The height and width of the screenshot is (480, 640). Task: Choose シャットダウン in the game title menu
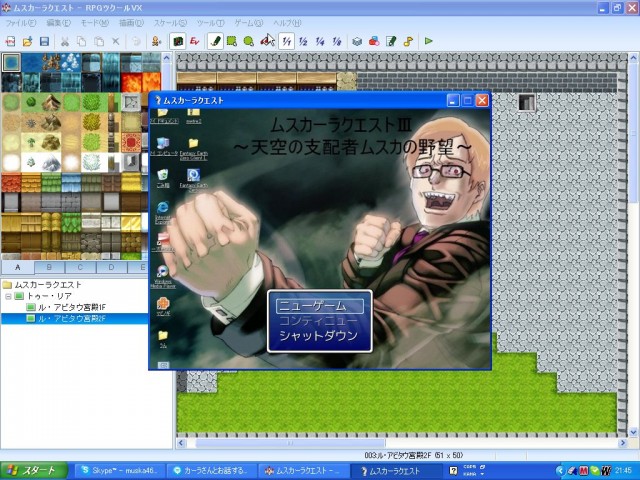coord(320,336)
